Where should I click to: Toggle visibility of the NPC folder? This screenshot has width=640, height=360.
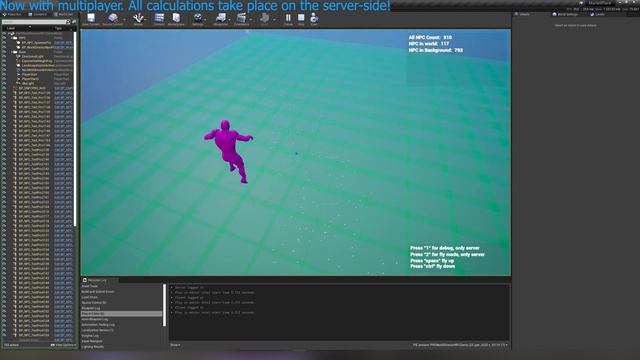(4, 38)
